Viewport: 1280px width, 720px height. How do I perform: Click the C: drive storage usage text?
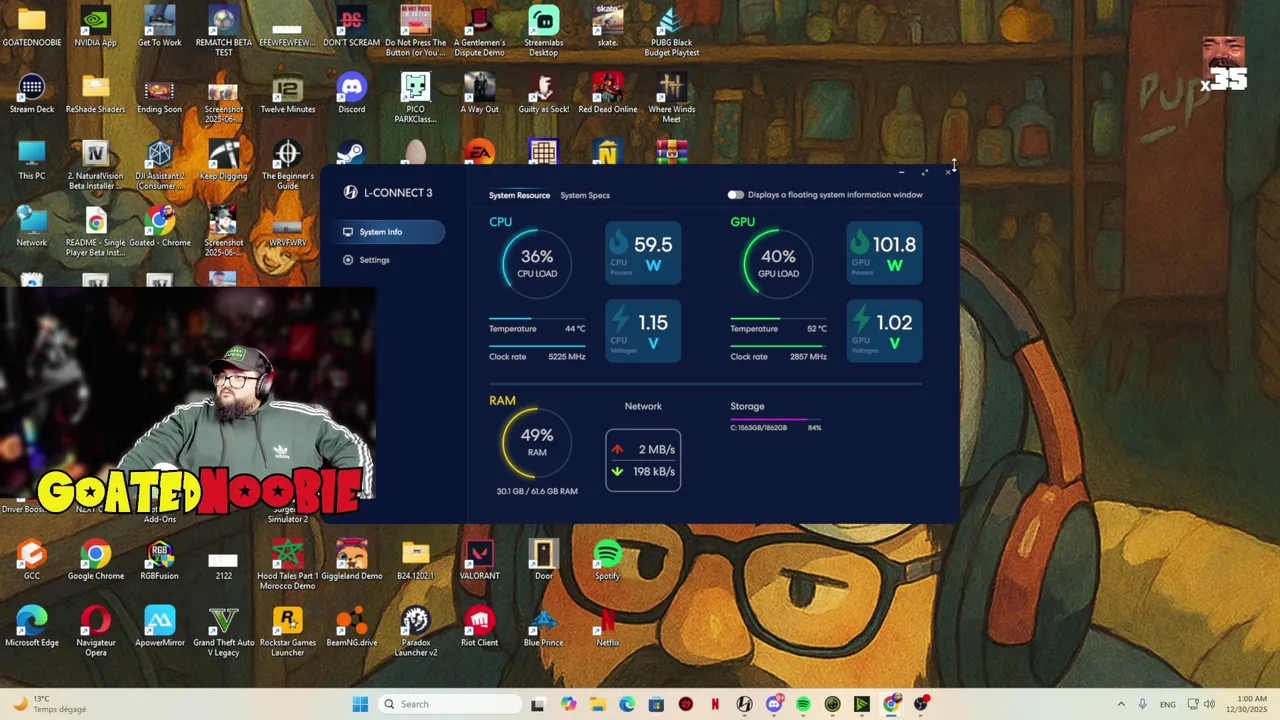(759, 428)
